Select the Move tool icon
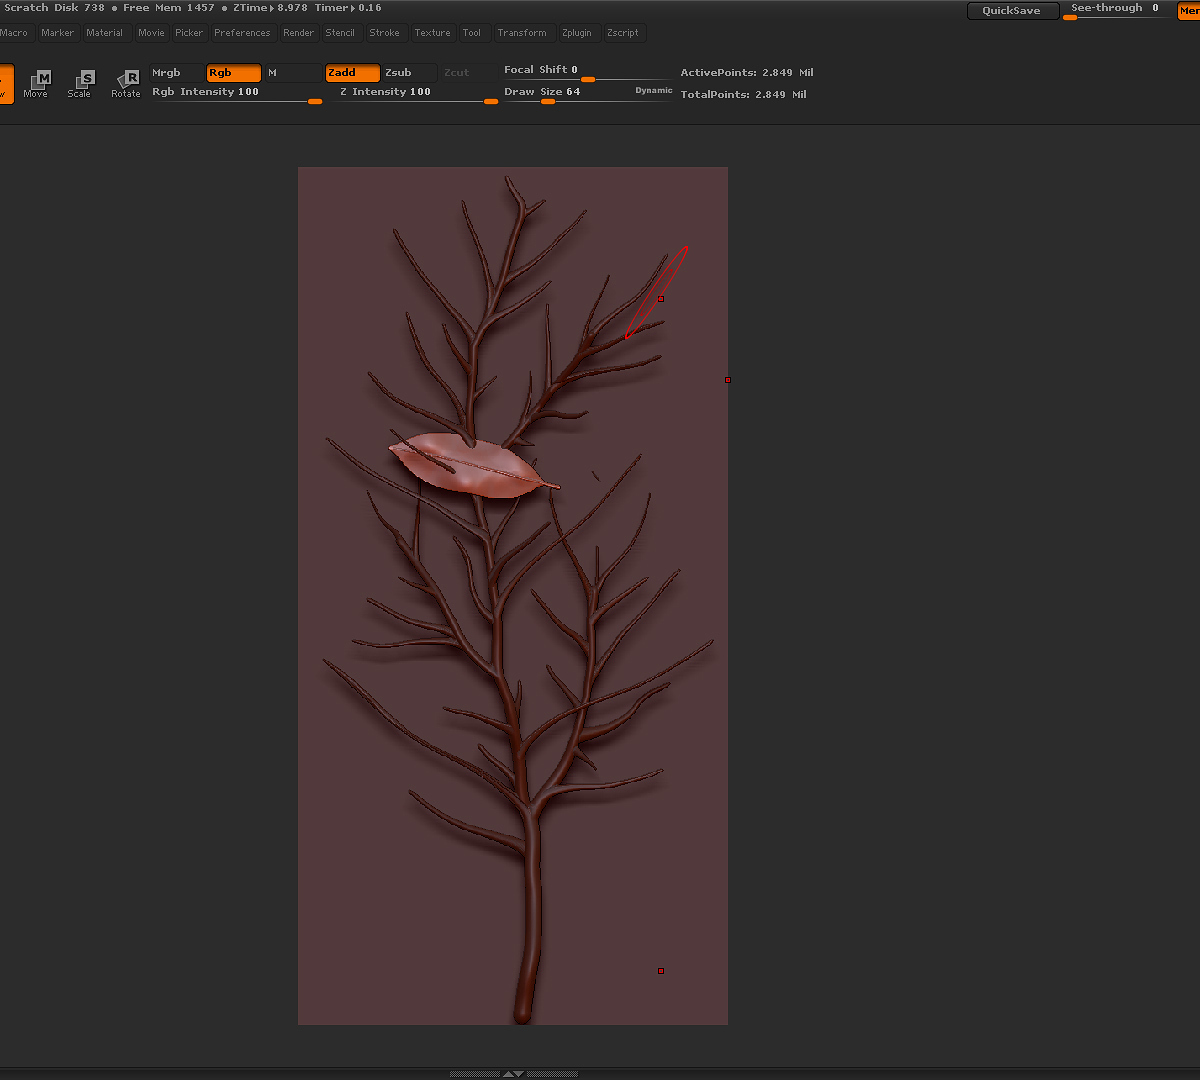Image resolution: width=1200 pixels, height=1080 pixels. pyautogui.click(x=38, y=83)
